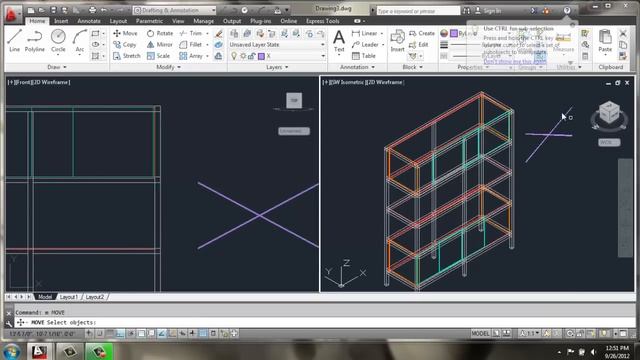Viewport: 640px width, 360px height.
Task: Open the Annotate ribbon tab
Action: (x=89, y=21)
